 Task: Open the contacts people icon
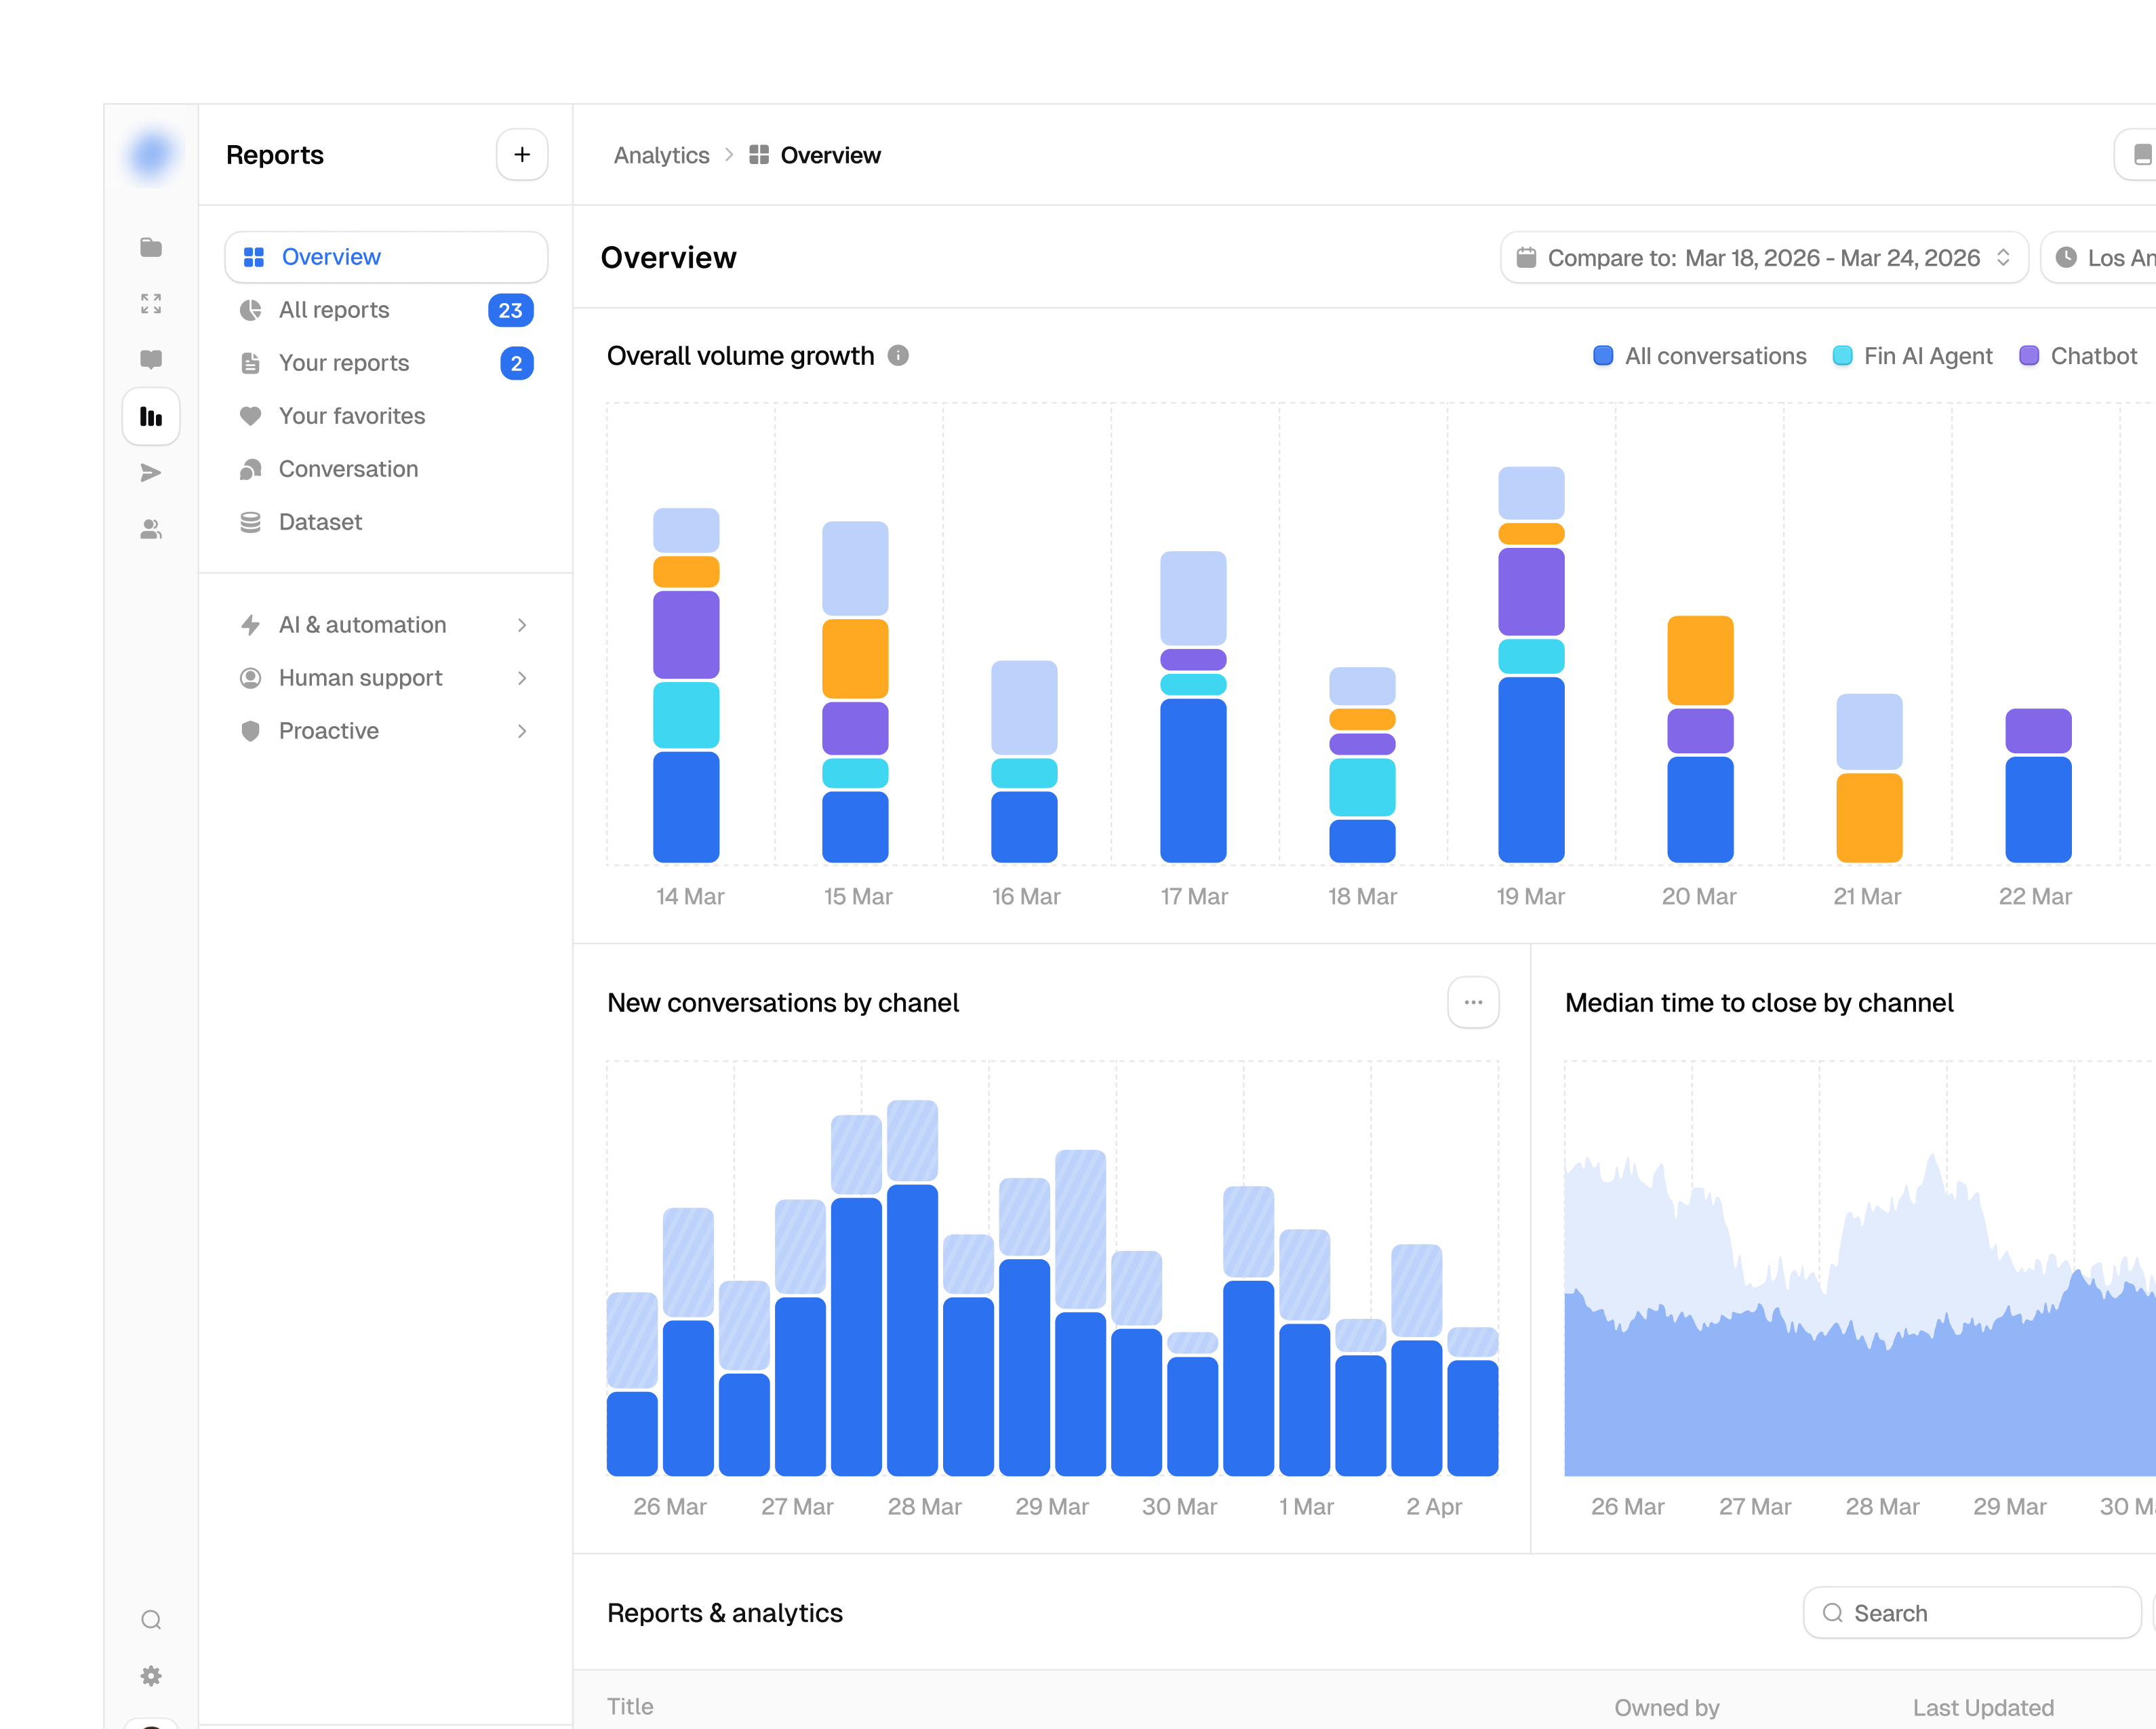pyautogui.click(x=151, y=529)
